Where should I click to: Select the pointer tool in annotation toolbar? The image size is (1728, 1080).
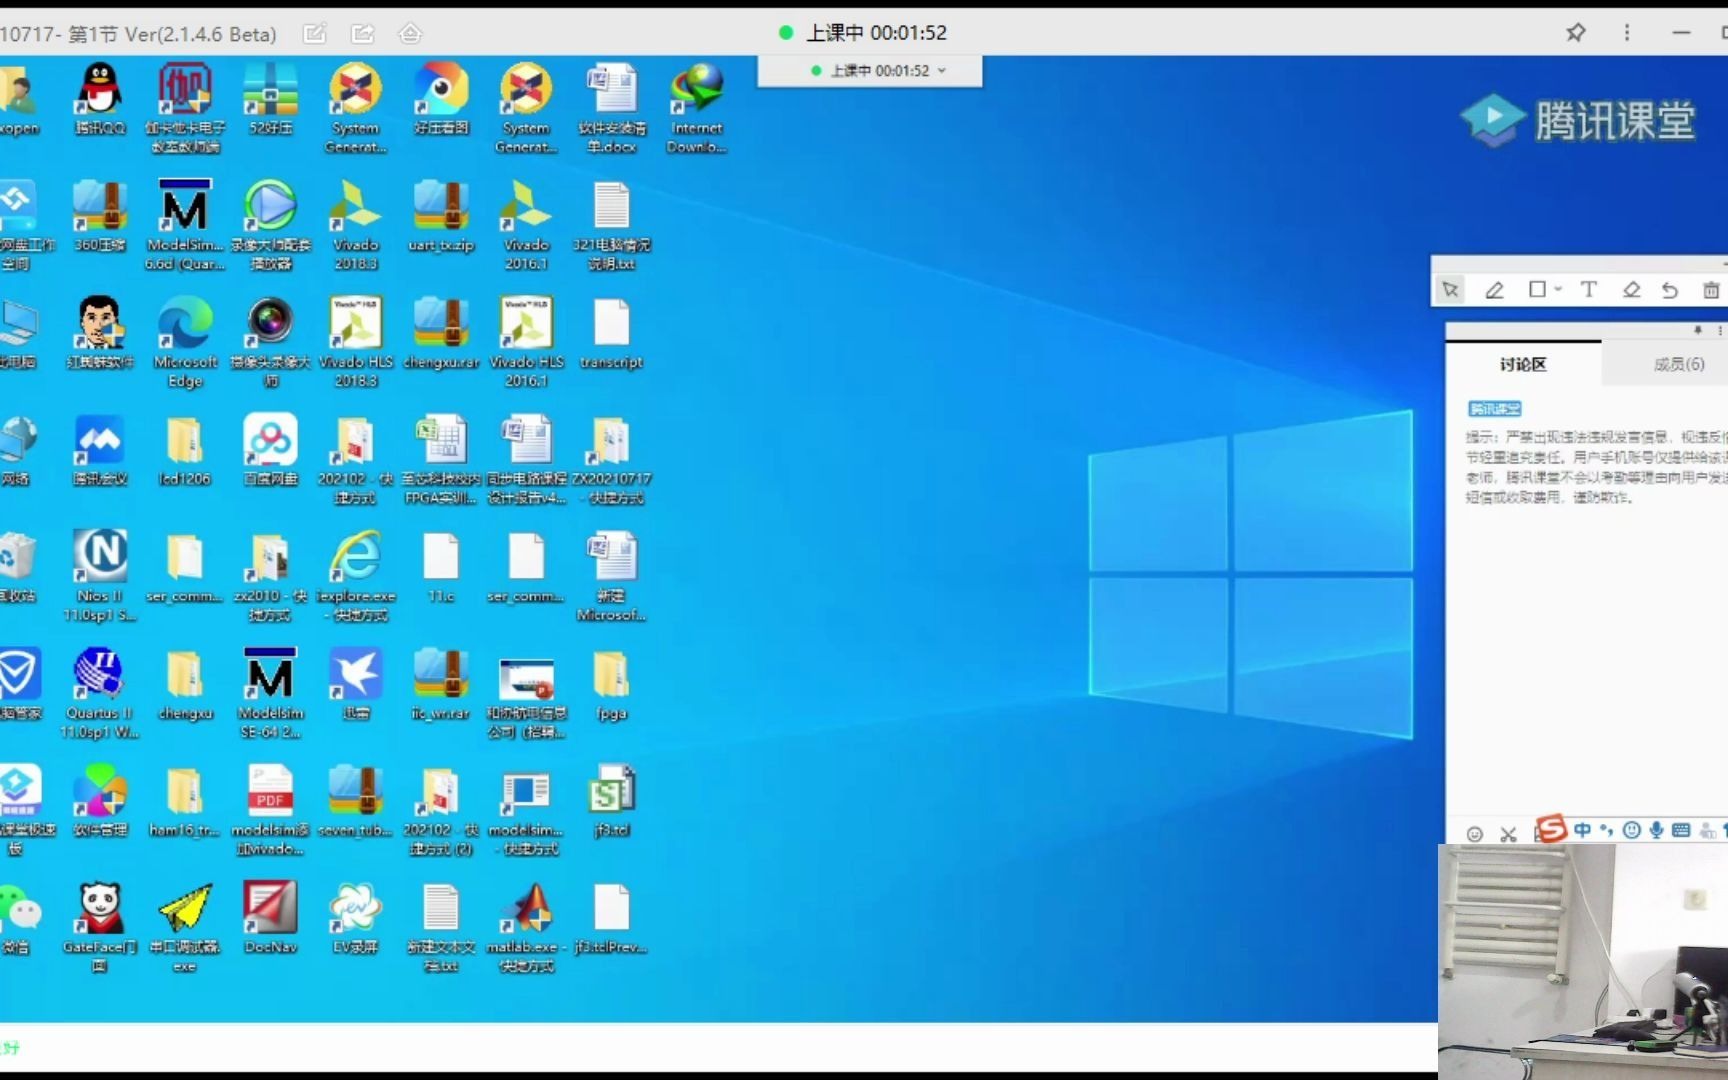(1450, 290)
